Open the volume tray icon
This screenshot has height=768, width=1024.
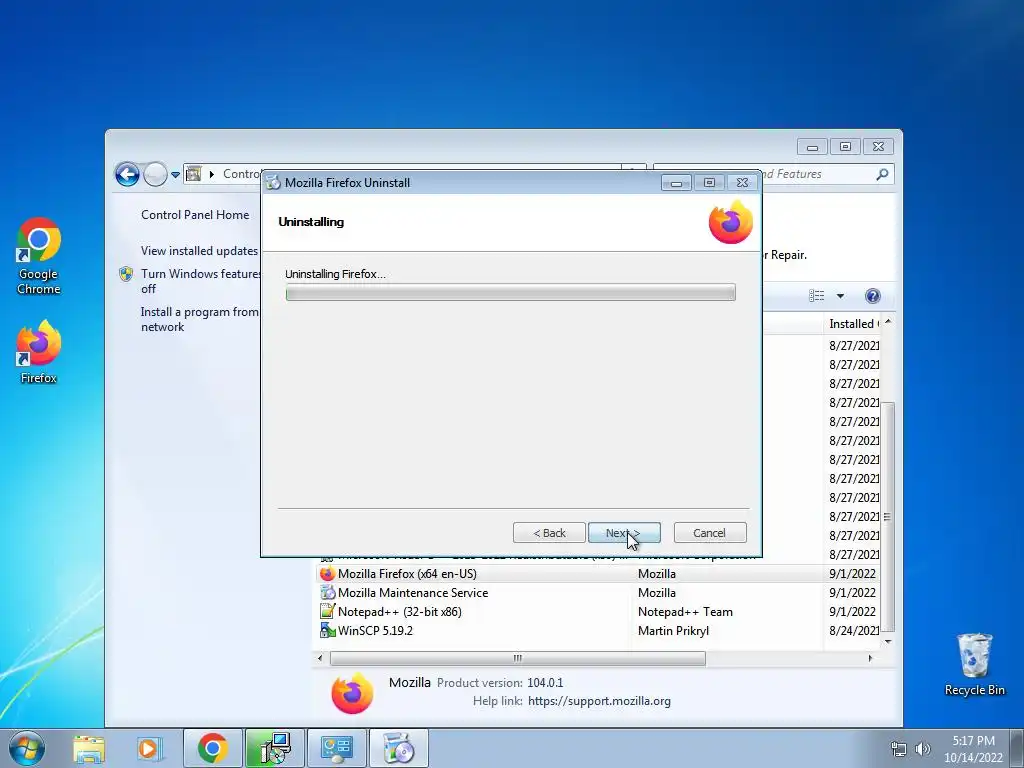pyautogui.click(x=923, y=749)
